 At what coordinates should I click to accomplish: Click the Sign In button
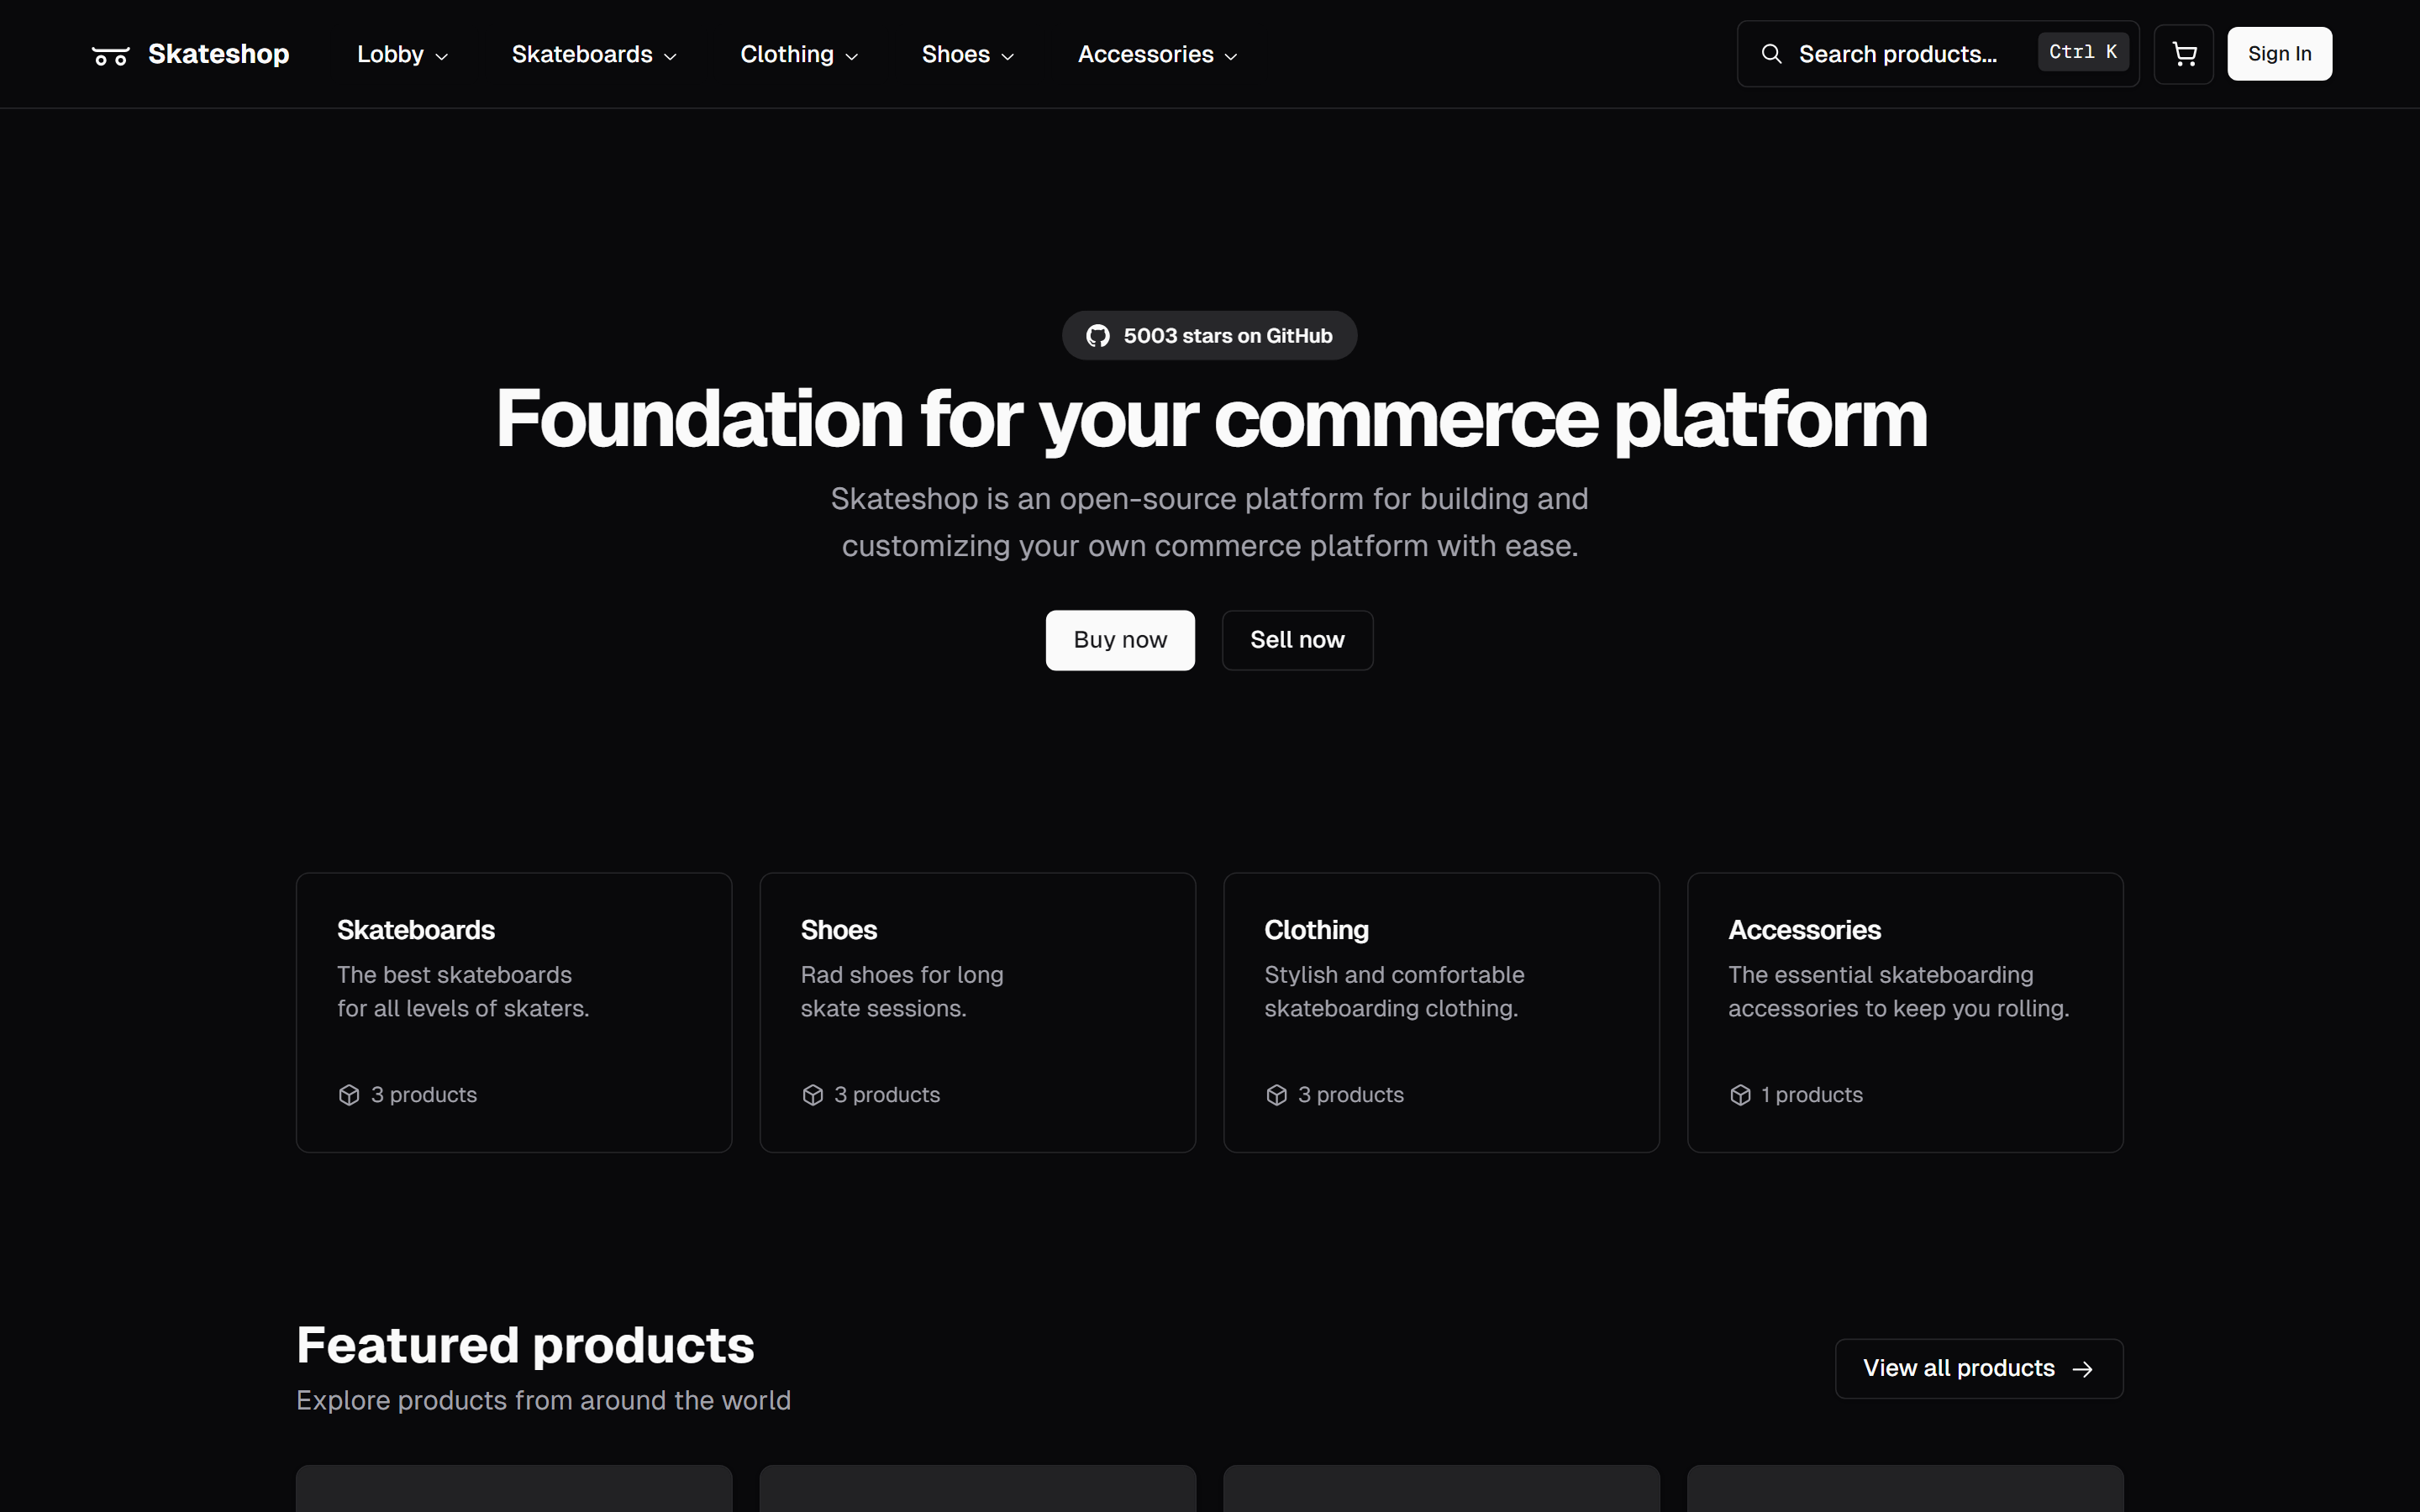pyautogui.click(x=2279, y=53)
